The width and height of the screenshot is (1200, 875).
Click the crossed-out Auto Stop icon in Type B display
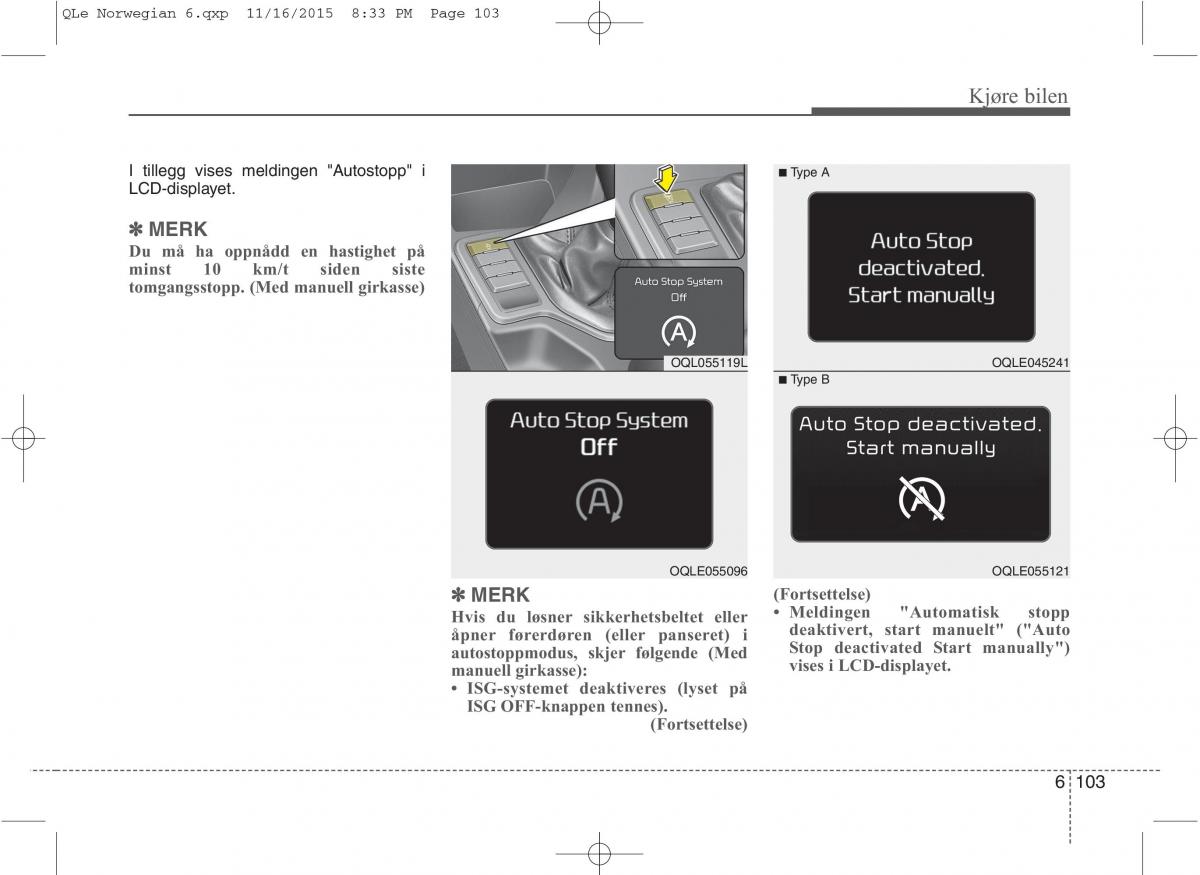[921, 499]
